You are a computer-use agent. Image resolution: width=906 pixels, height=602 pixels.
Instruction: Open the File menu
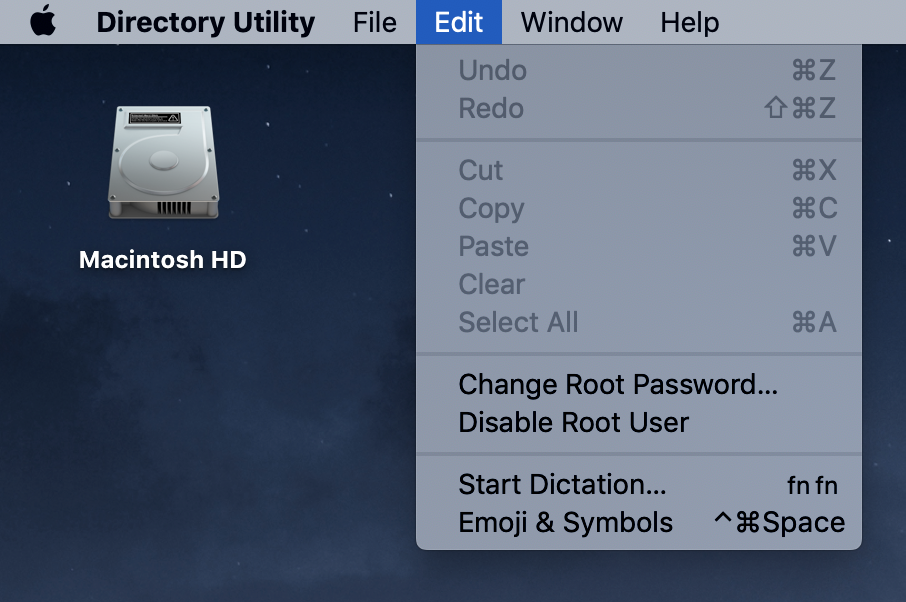pyautogui.click(x=374, y=22)
